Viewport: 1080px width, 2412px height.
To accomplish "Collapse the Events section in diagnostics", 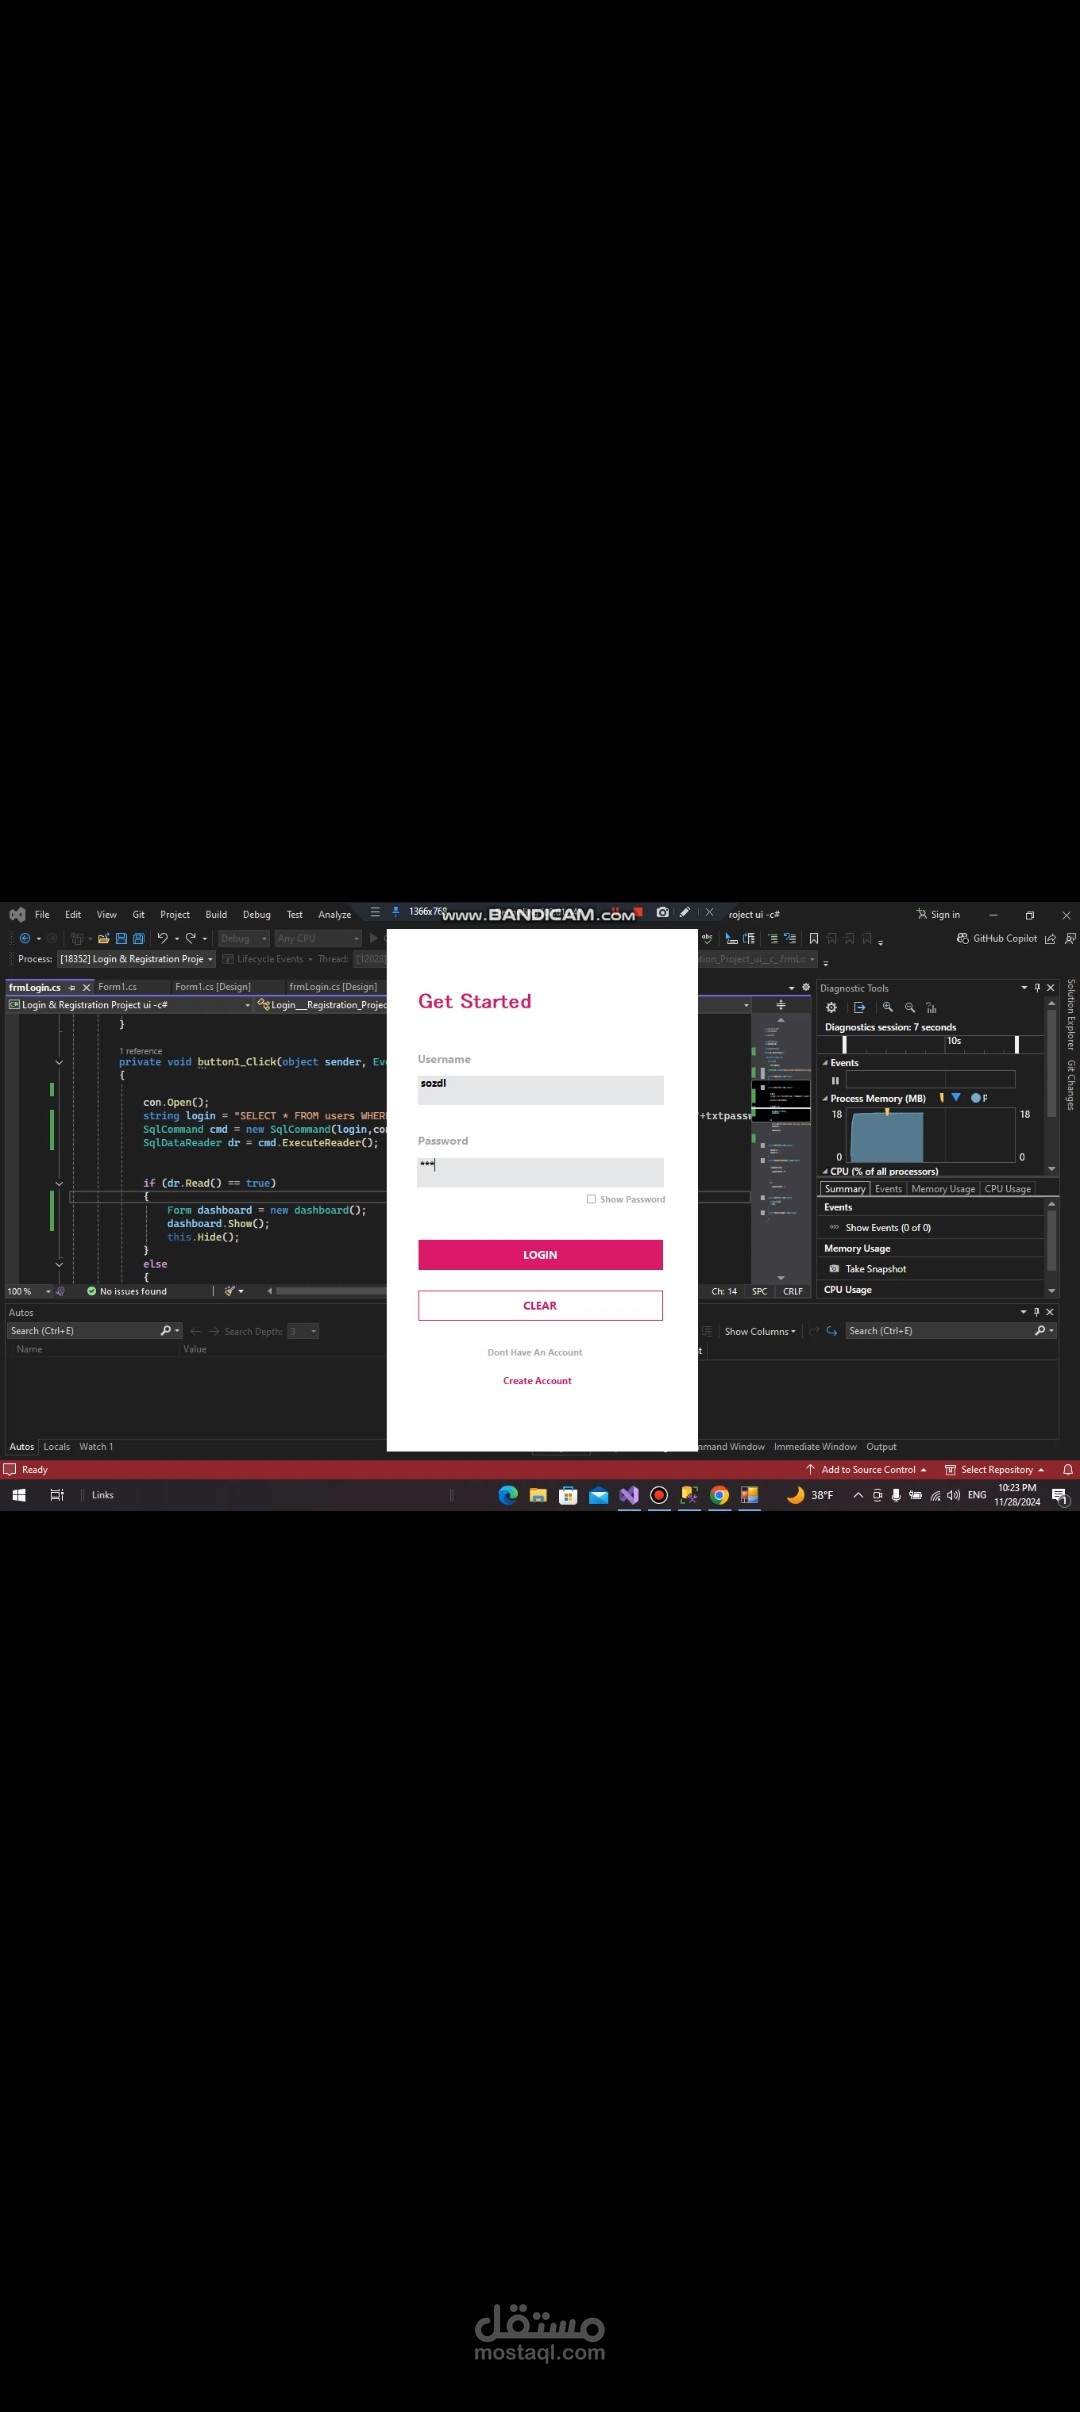I will tap(825, 1063).
